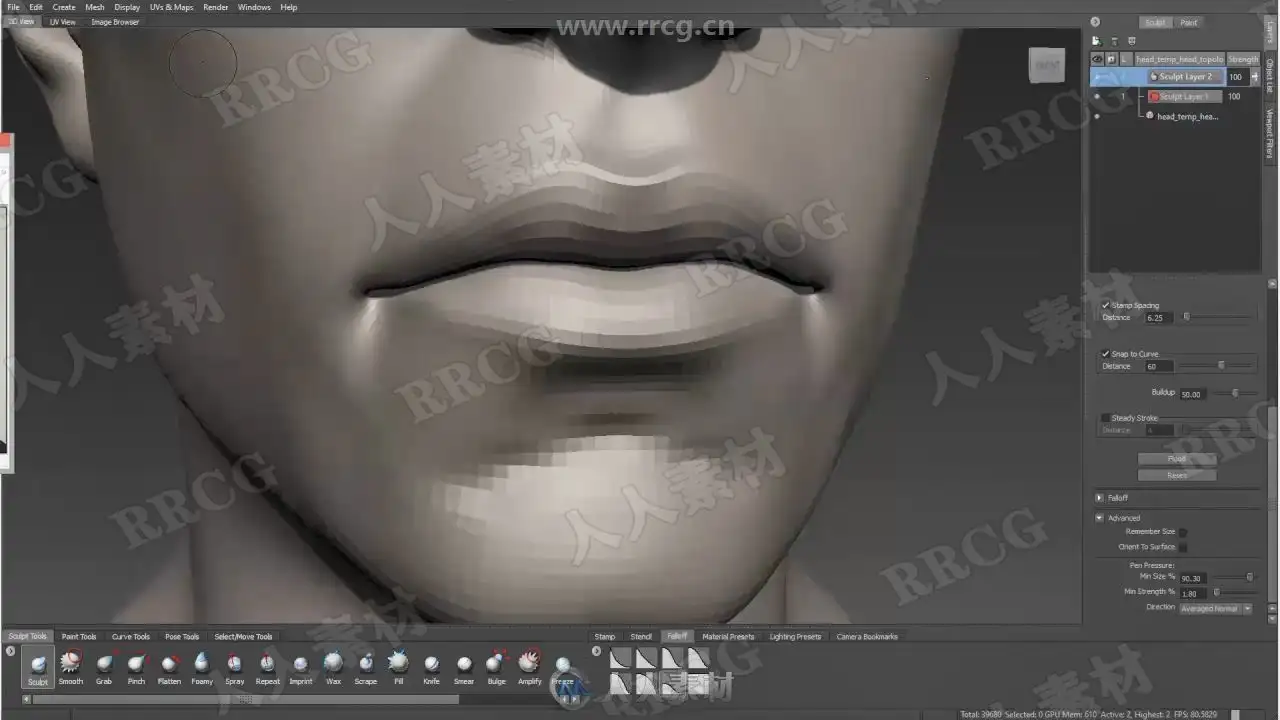Enable Remember Size checkbox
This screenshot has height=720, width=1280.
click(x=1183, y=532)
